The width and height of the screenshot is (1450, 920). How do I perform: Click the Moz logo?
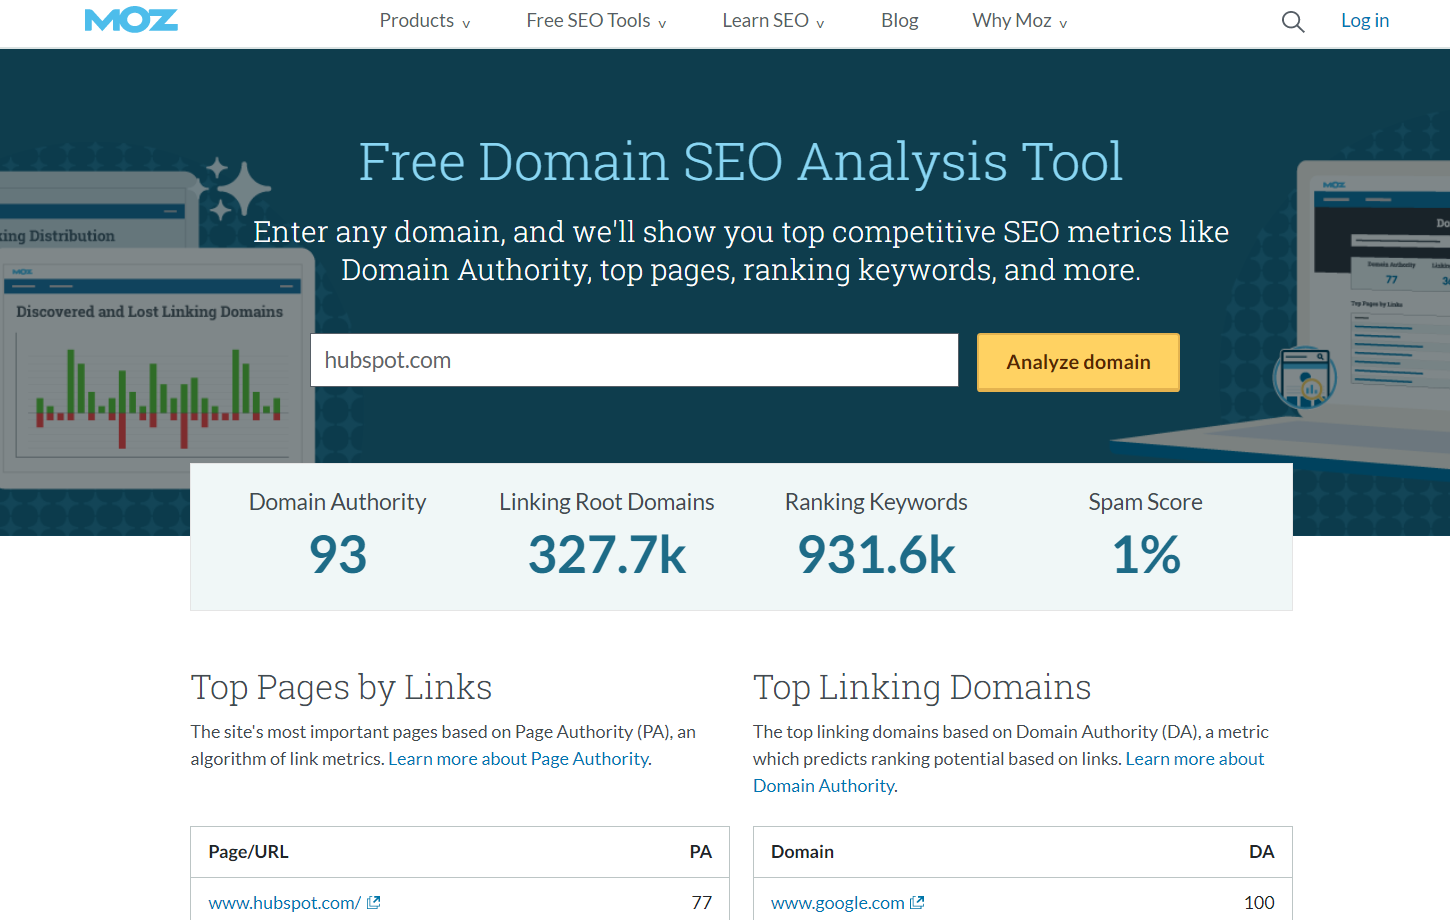tap(131, 21)
